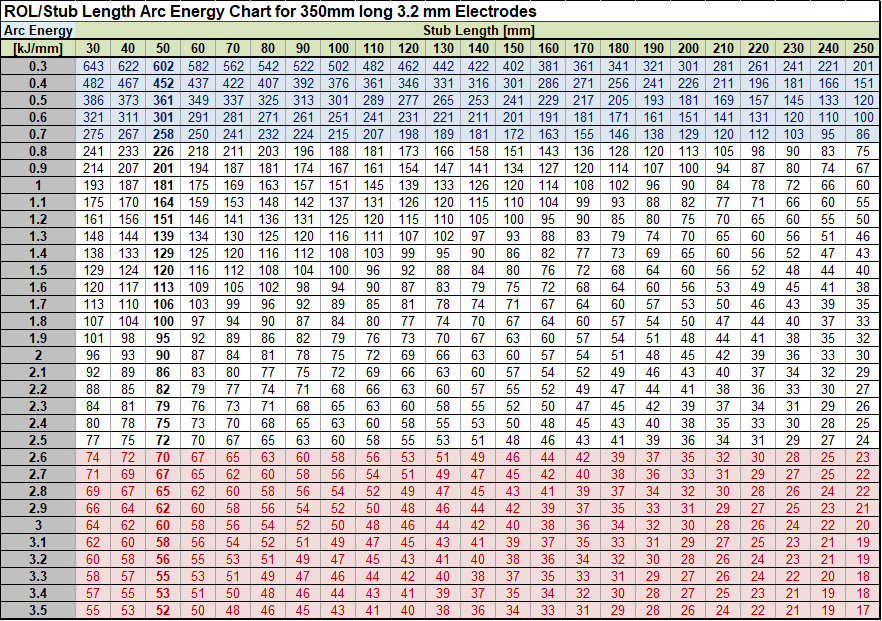Select 39 in the 2.9 row, column 160
Viewport: 882px width, 621px height.
coord(548,508)
